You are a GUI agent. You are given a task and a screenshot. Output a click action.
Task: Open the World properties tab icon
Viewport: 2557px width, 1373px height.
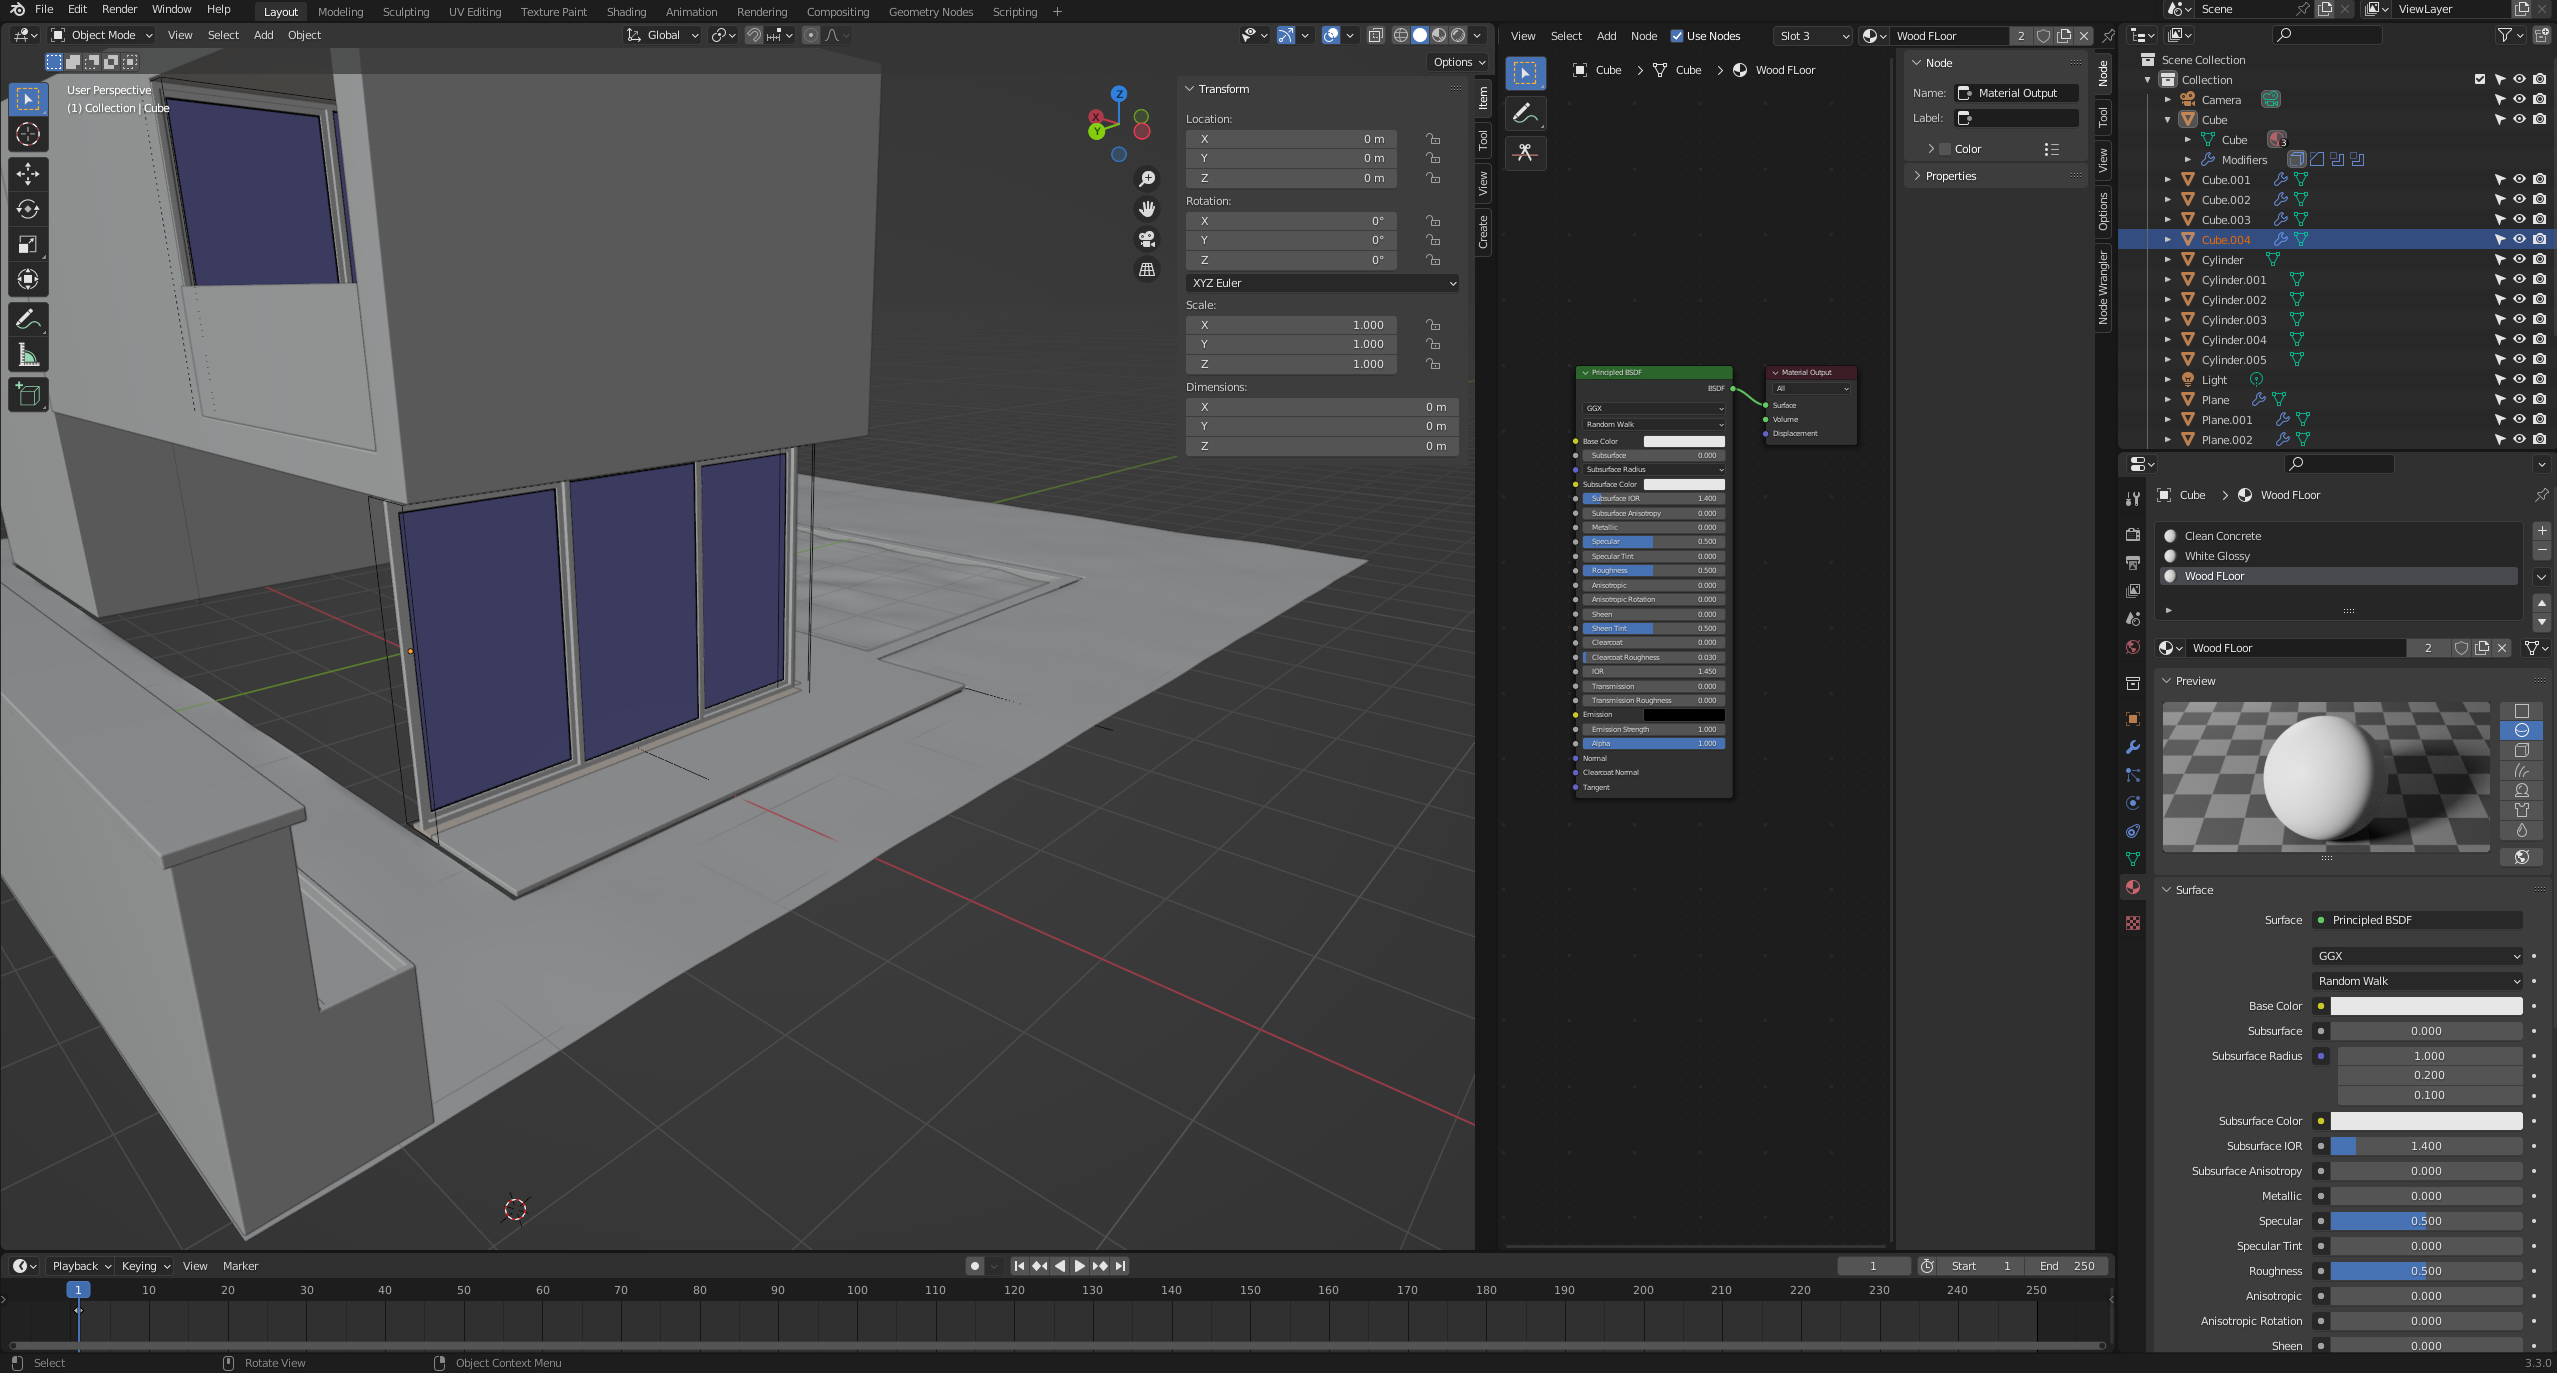click(x=2133, y=647)
